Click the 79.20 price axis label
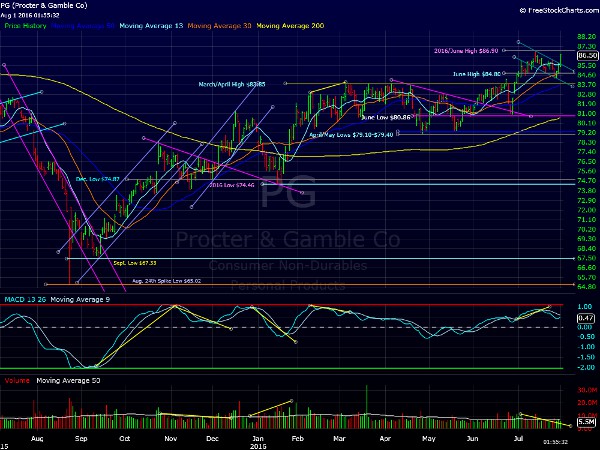This screenshot has height=450, width=600. [x=586, y=132]
